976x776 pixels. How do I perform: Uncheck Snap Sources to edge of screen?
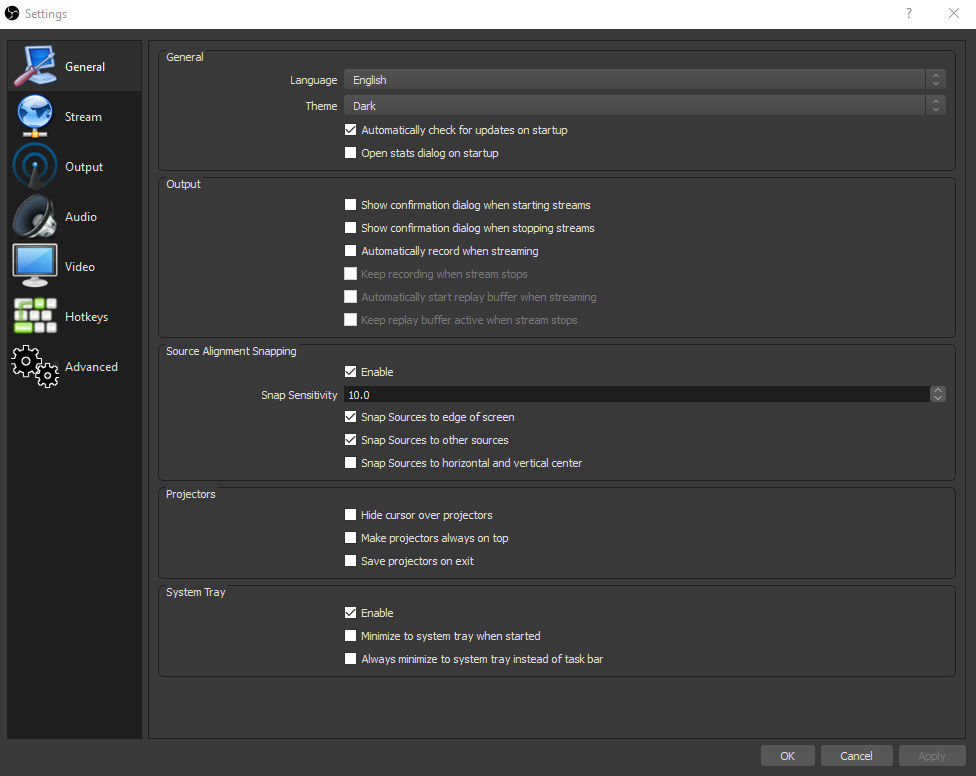click(x=350, y=417)
